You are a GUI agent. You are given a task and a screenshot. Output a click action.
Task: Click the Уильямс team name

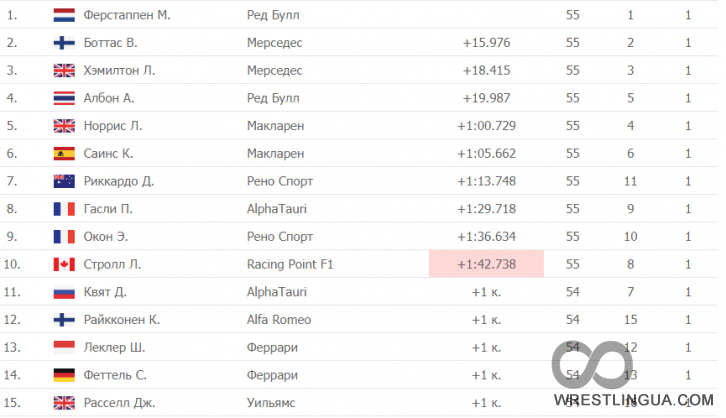point(271,403)
